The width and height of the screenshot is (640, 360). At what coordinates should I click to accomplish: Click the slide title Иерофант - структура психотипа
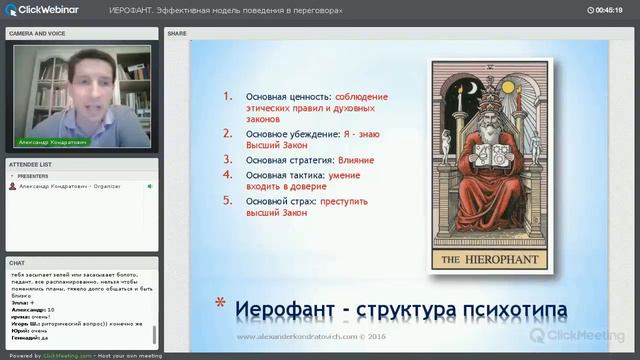401,310
